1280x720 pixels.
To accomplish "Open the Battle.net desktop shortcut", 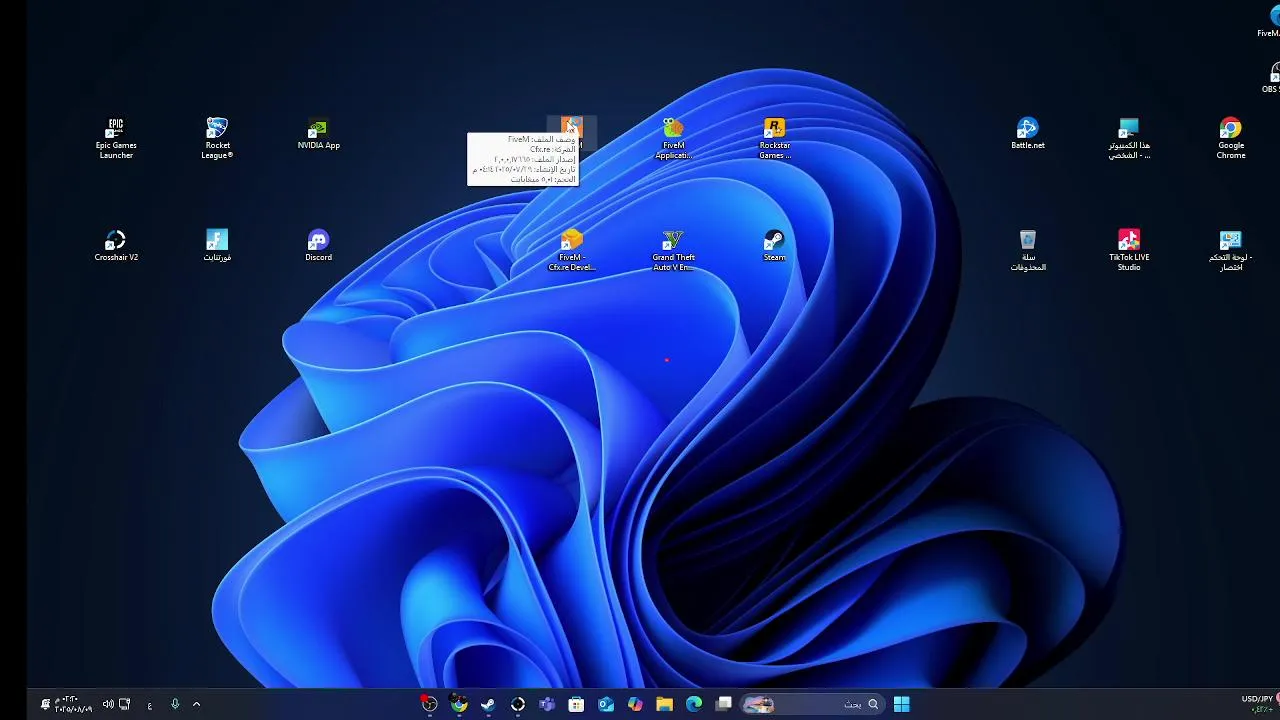I will coord(1027,135).
